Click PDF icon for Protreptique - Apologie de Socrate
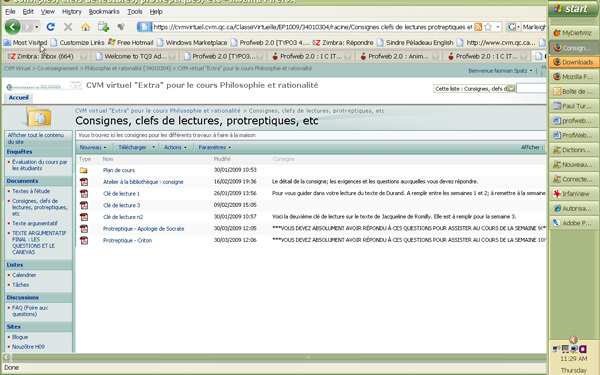 84,229
